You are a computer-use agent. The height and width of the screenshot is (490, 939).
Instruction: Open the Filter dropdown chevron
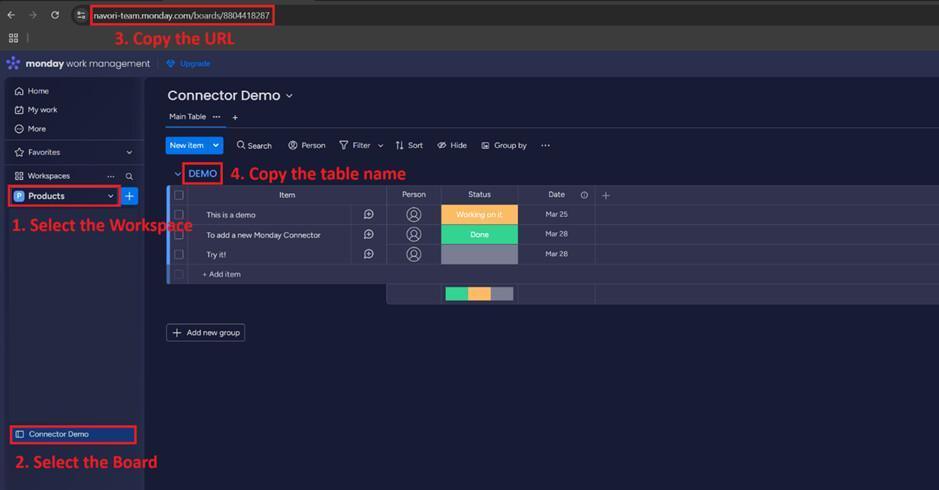380,146
